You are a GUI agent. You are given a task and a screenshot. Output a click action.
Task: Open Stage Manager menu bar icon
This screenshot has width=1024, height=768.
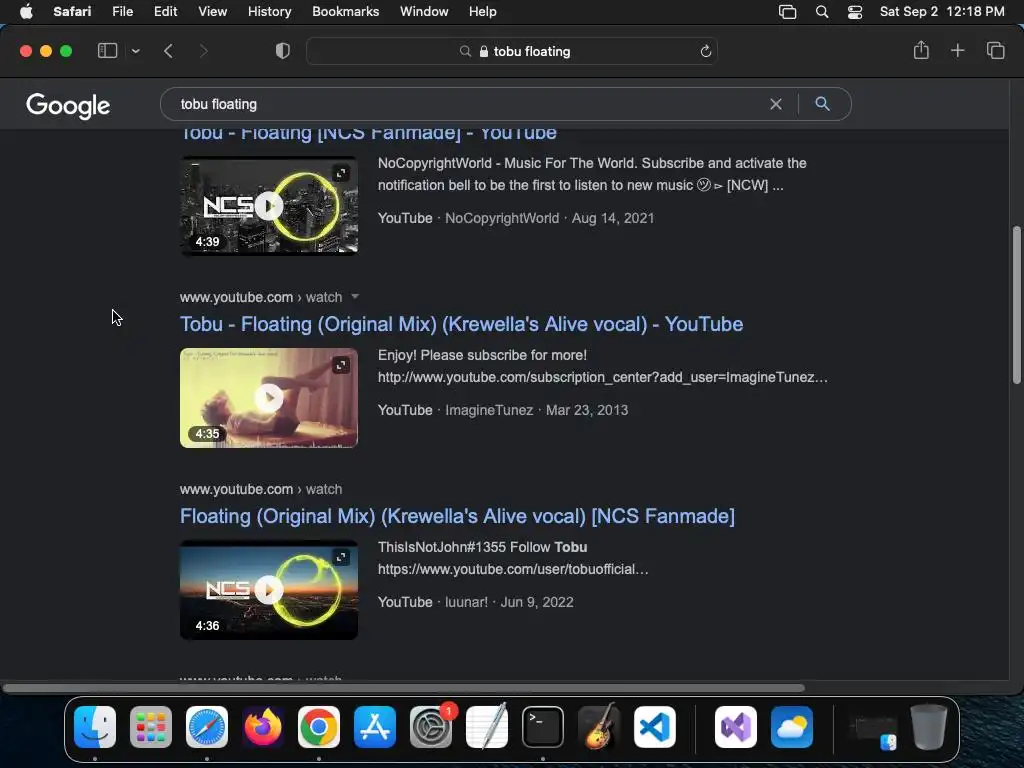[788, 12]
